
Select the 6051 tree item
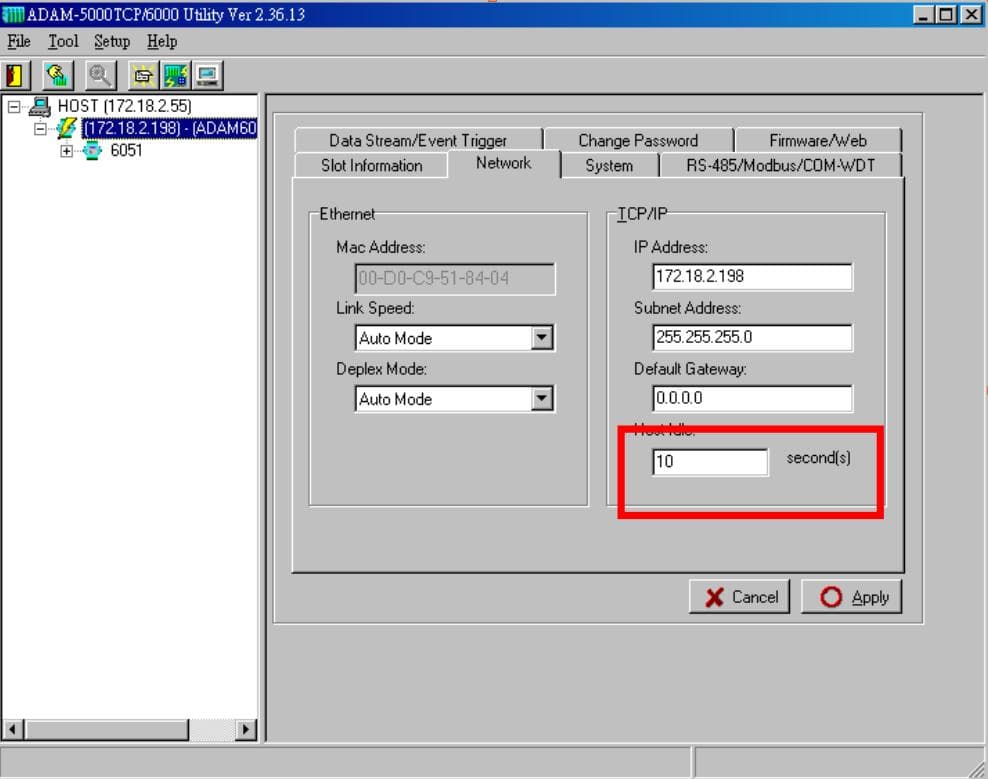(126, 151)
